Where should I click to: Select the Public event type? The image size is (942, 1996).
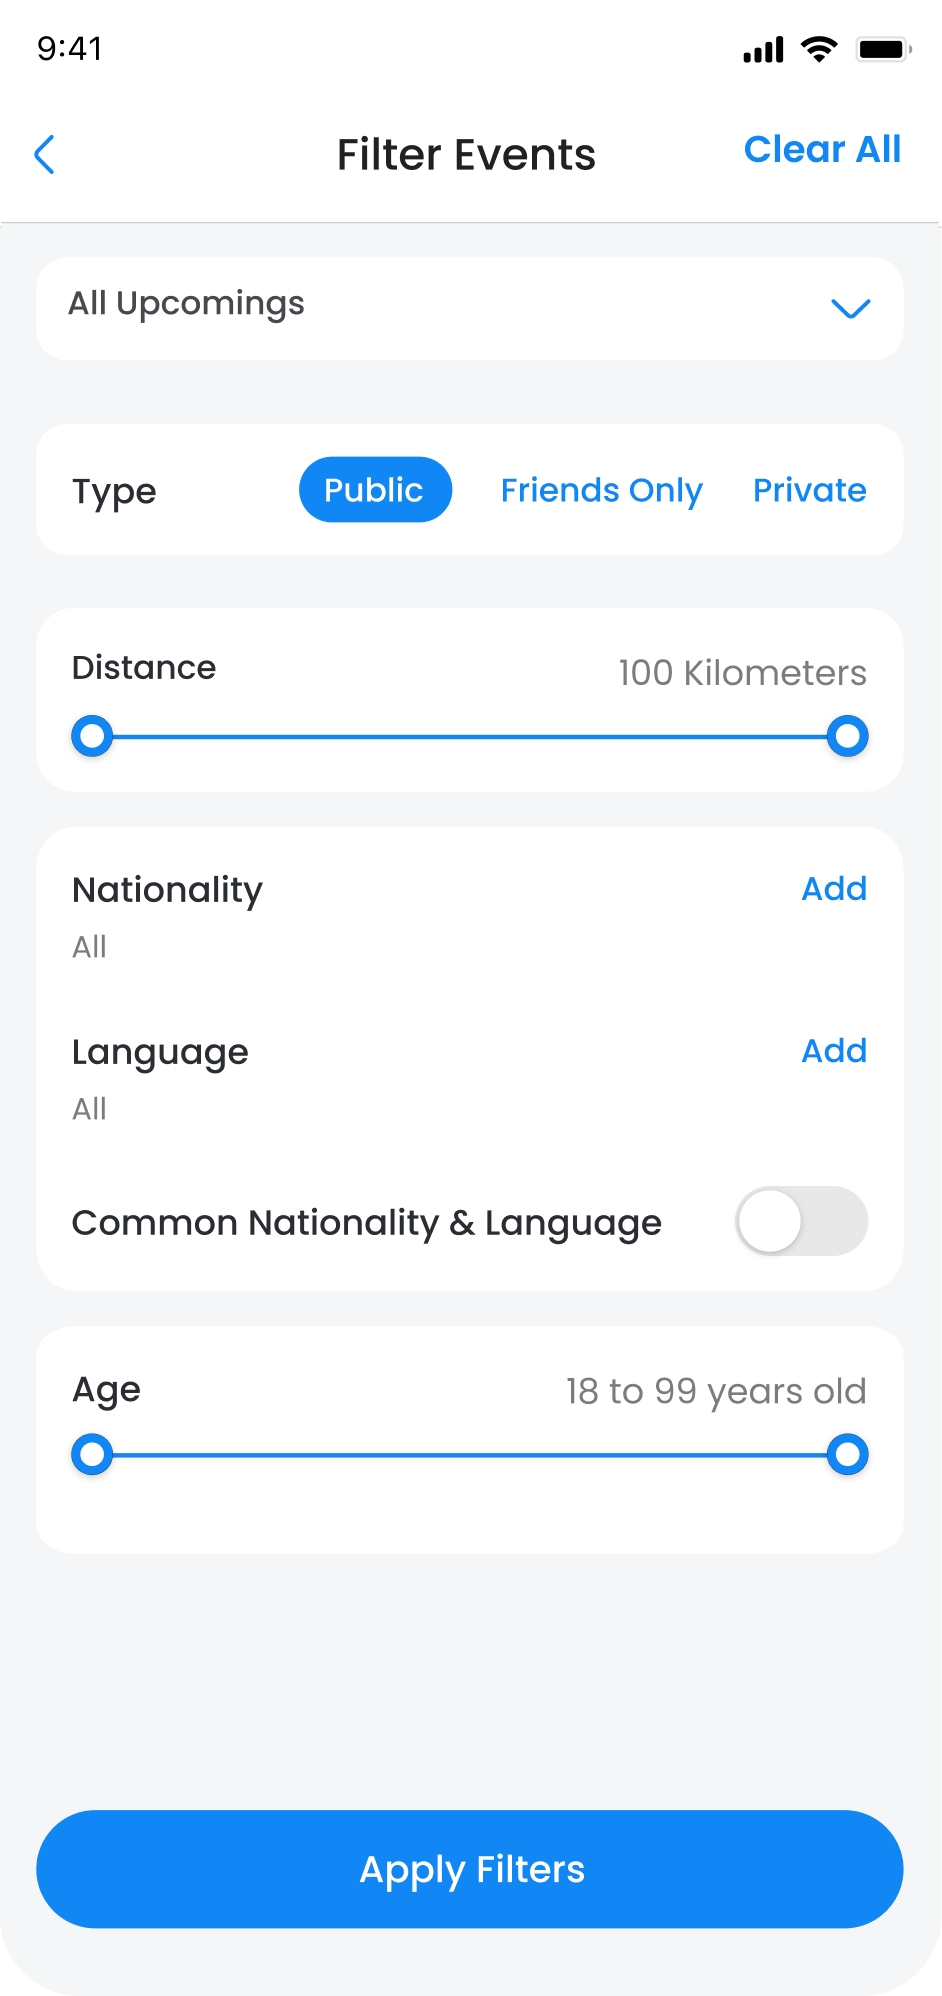pos(375,490)
